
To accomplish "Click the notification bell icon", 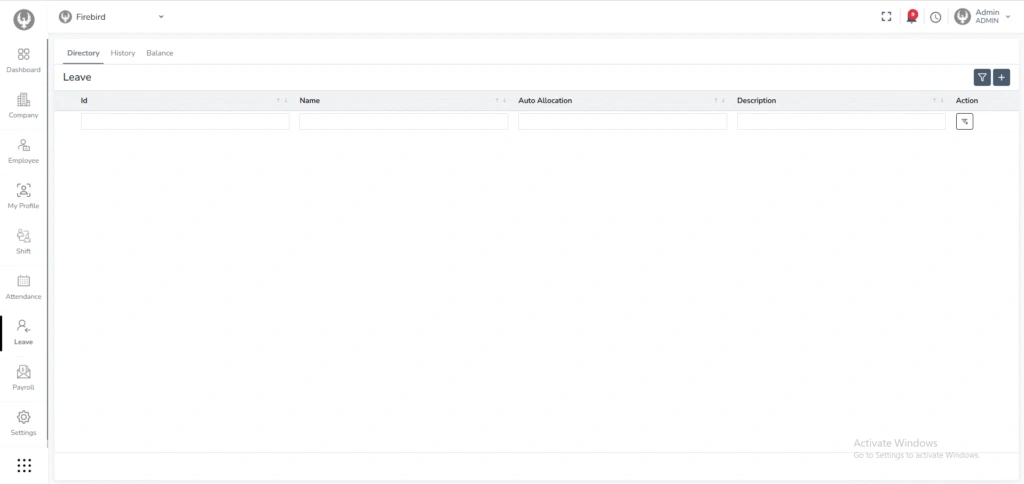I will tap(911, 17).
